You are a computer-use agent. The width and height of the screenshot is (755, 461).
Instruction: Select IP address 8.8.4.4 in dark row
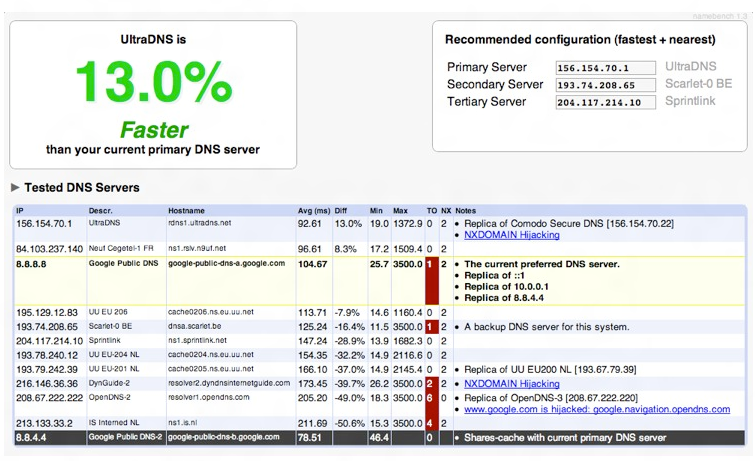[31, 437]
